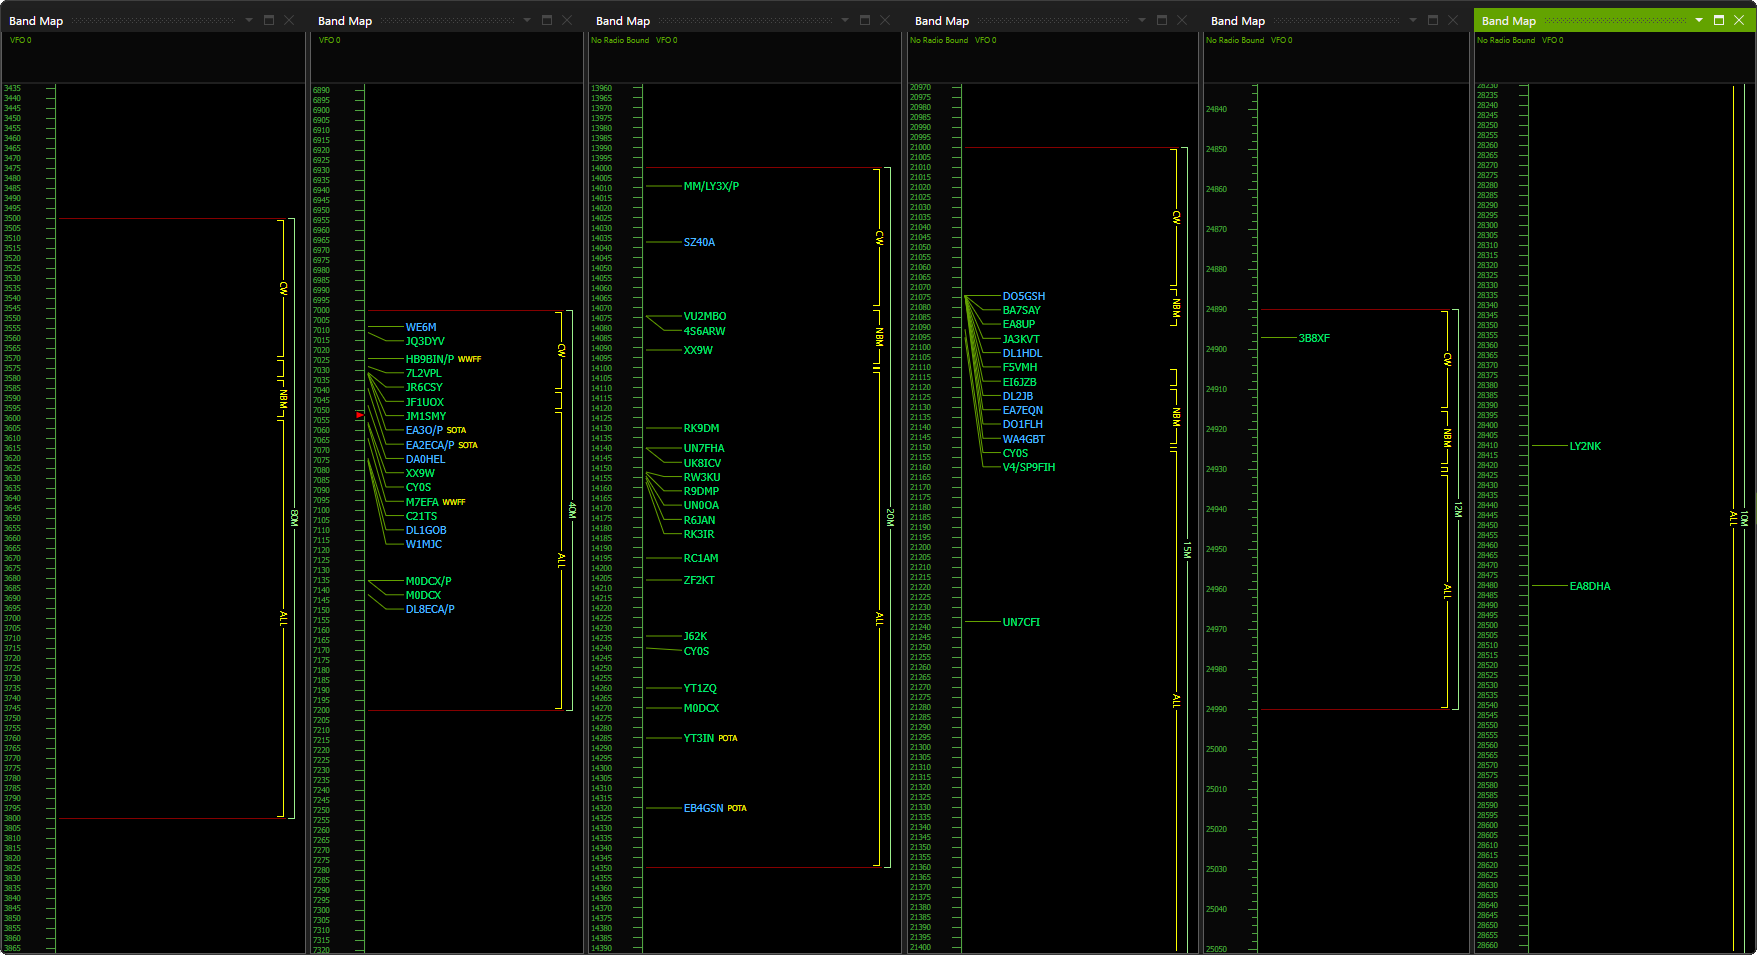The height and width of the screenshot is (955, 1757).
Task: Click the Band Map title of the leftmost docked window
Action: point(35,19)
